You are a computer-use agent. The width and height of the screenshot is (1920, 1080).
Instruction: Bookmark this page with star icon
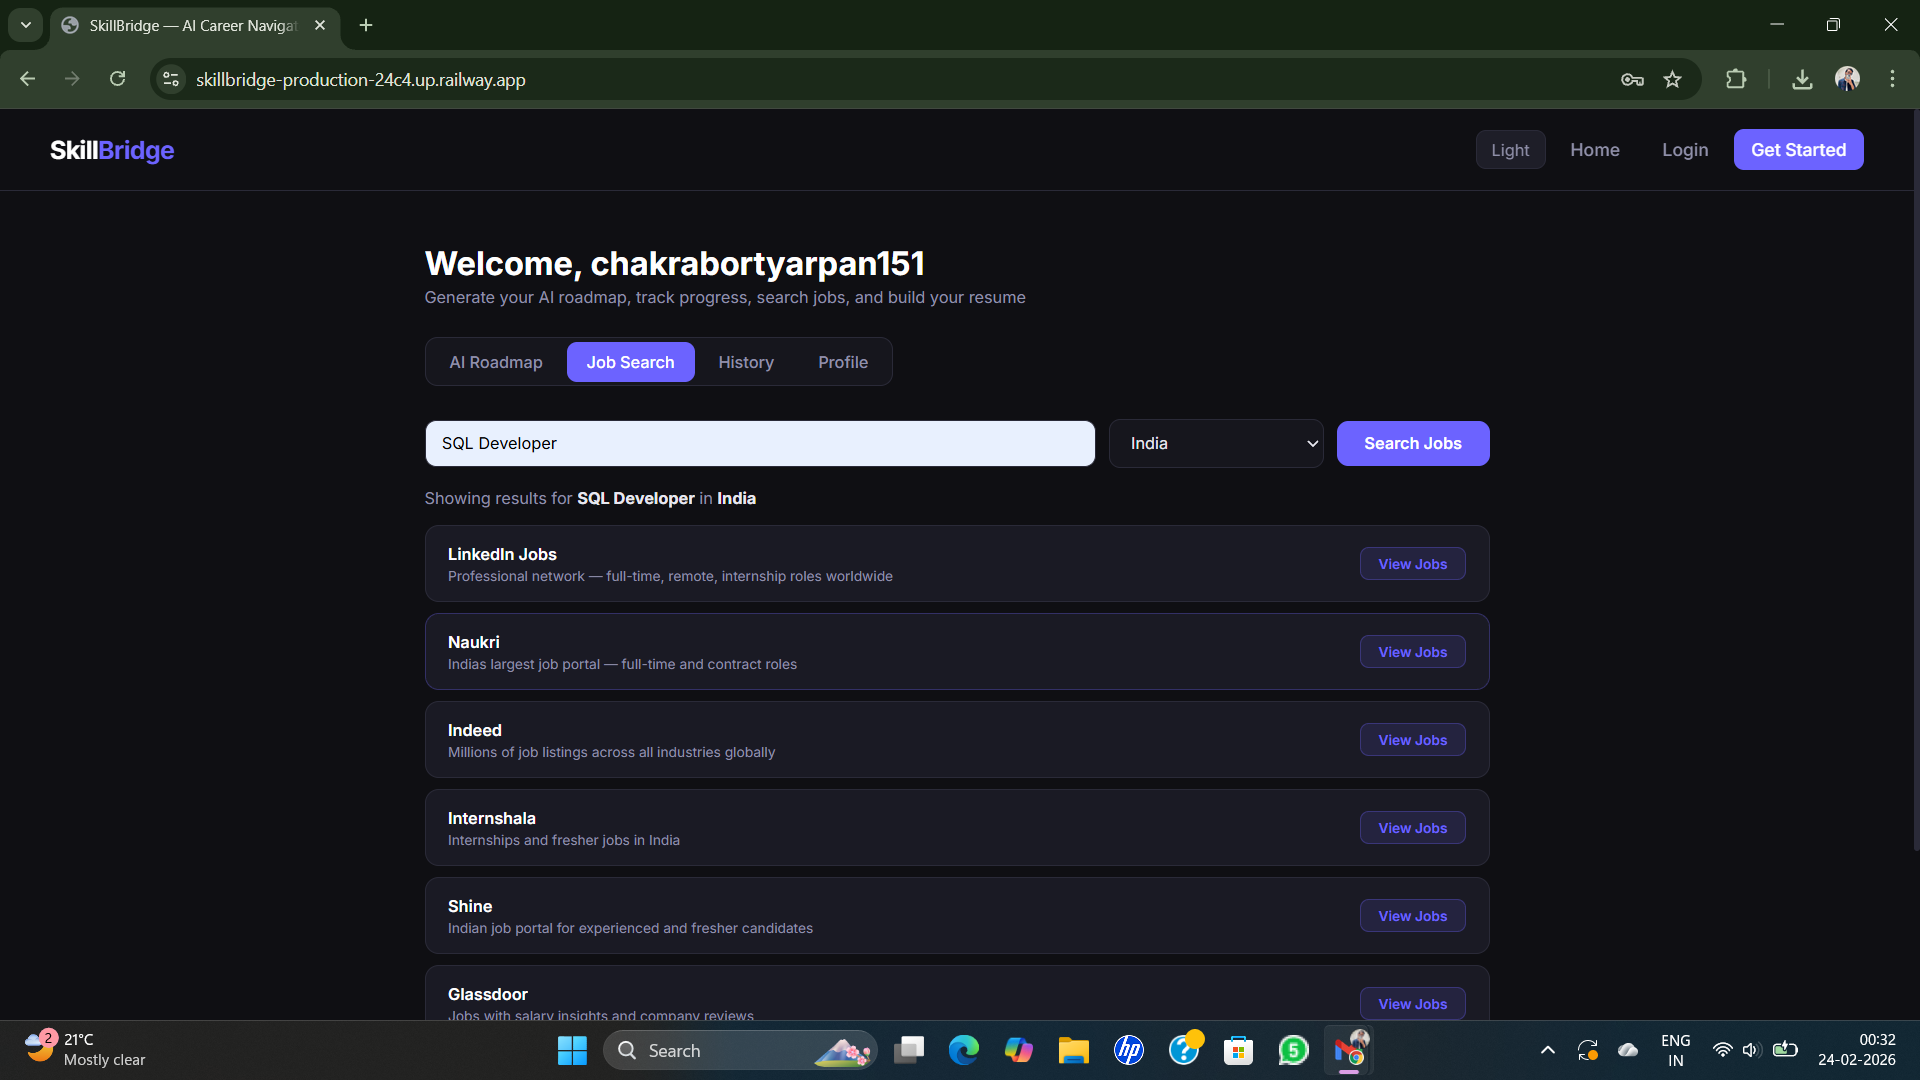(x=1672, y=79)
